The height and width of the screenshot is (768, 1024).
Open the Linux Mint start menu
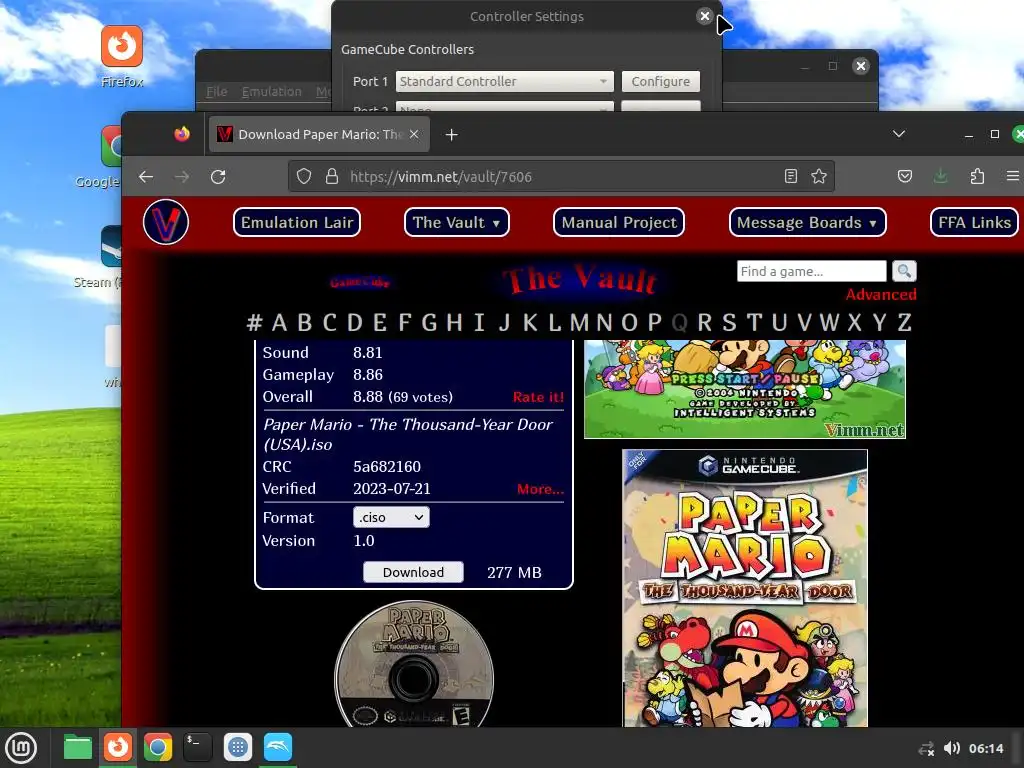(22, 748)
